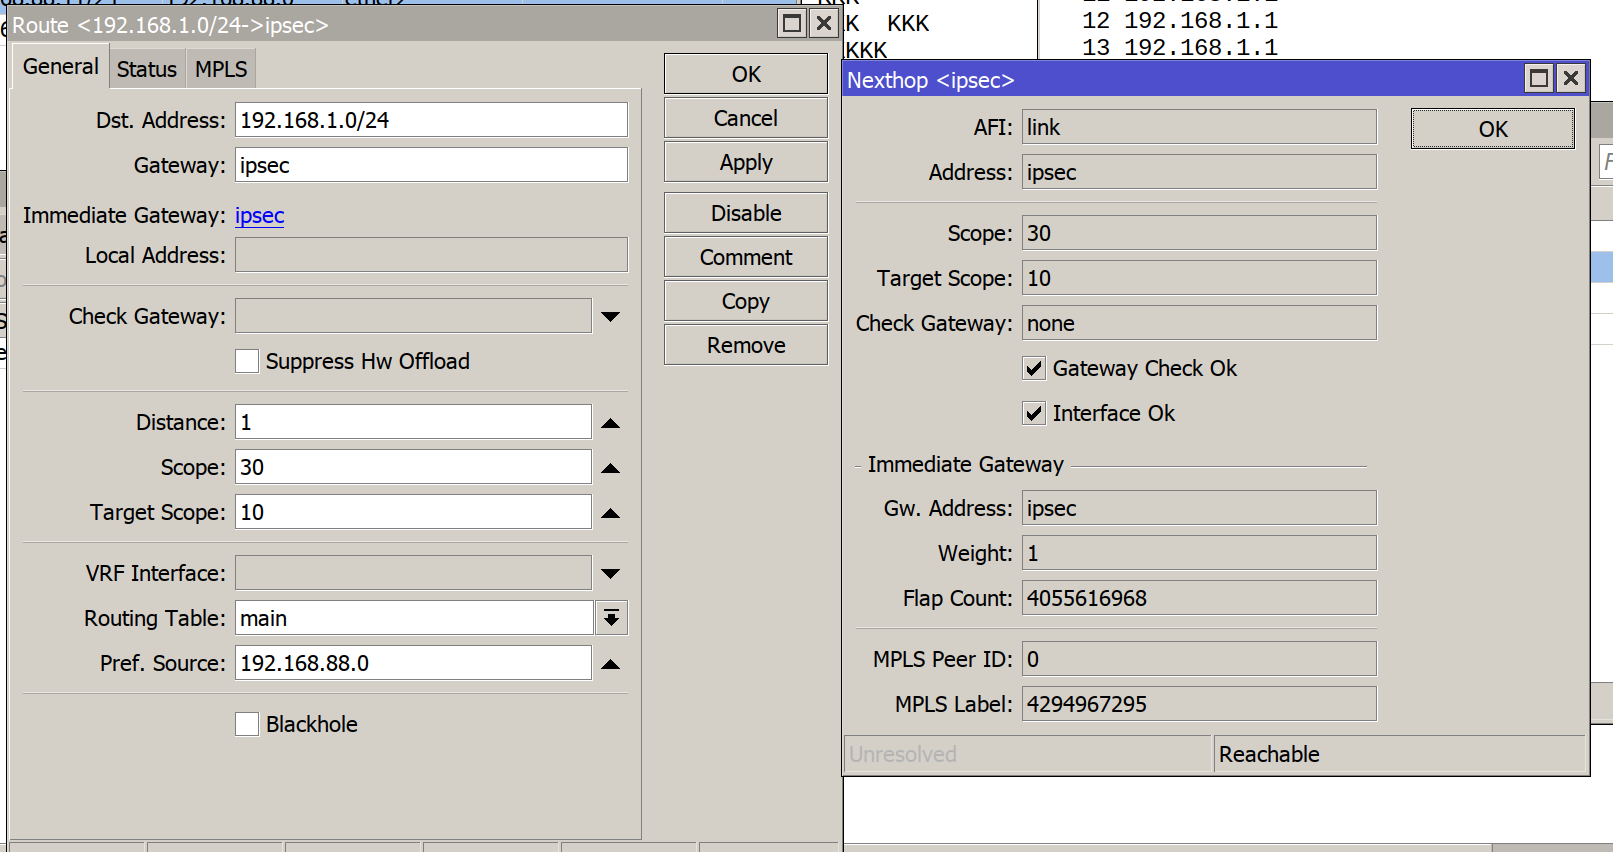Collapse the Distance field arrow

(x=611, y=423)
